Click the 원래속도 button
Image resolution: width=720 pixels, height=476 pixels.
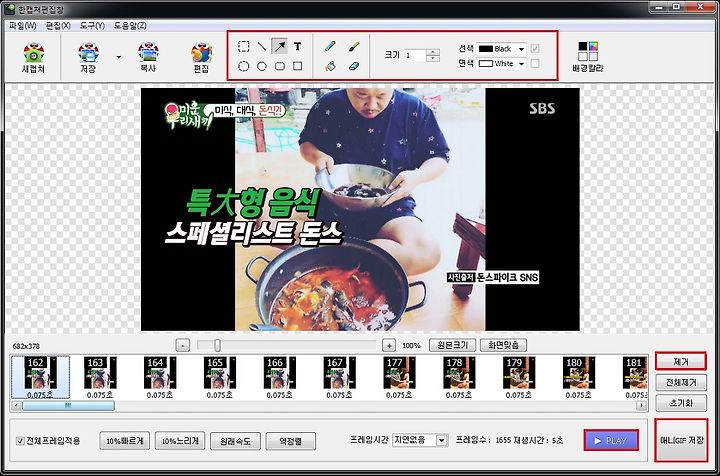[235, 441]
